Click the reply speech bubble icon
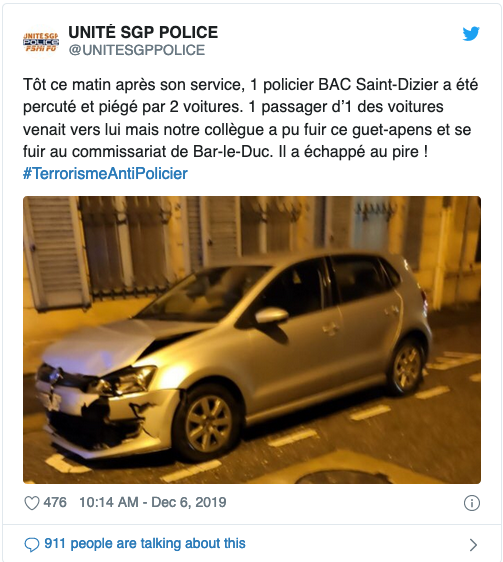This screenshot has width=503, height=562. [x=32, y=544]
